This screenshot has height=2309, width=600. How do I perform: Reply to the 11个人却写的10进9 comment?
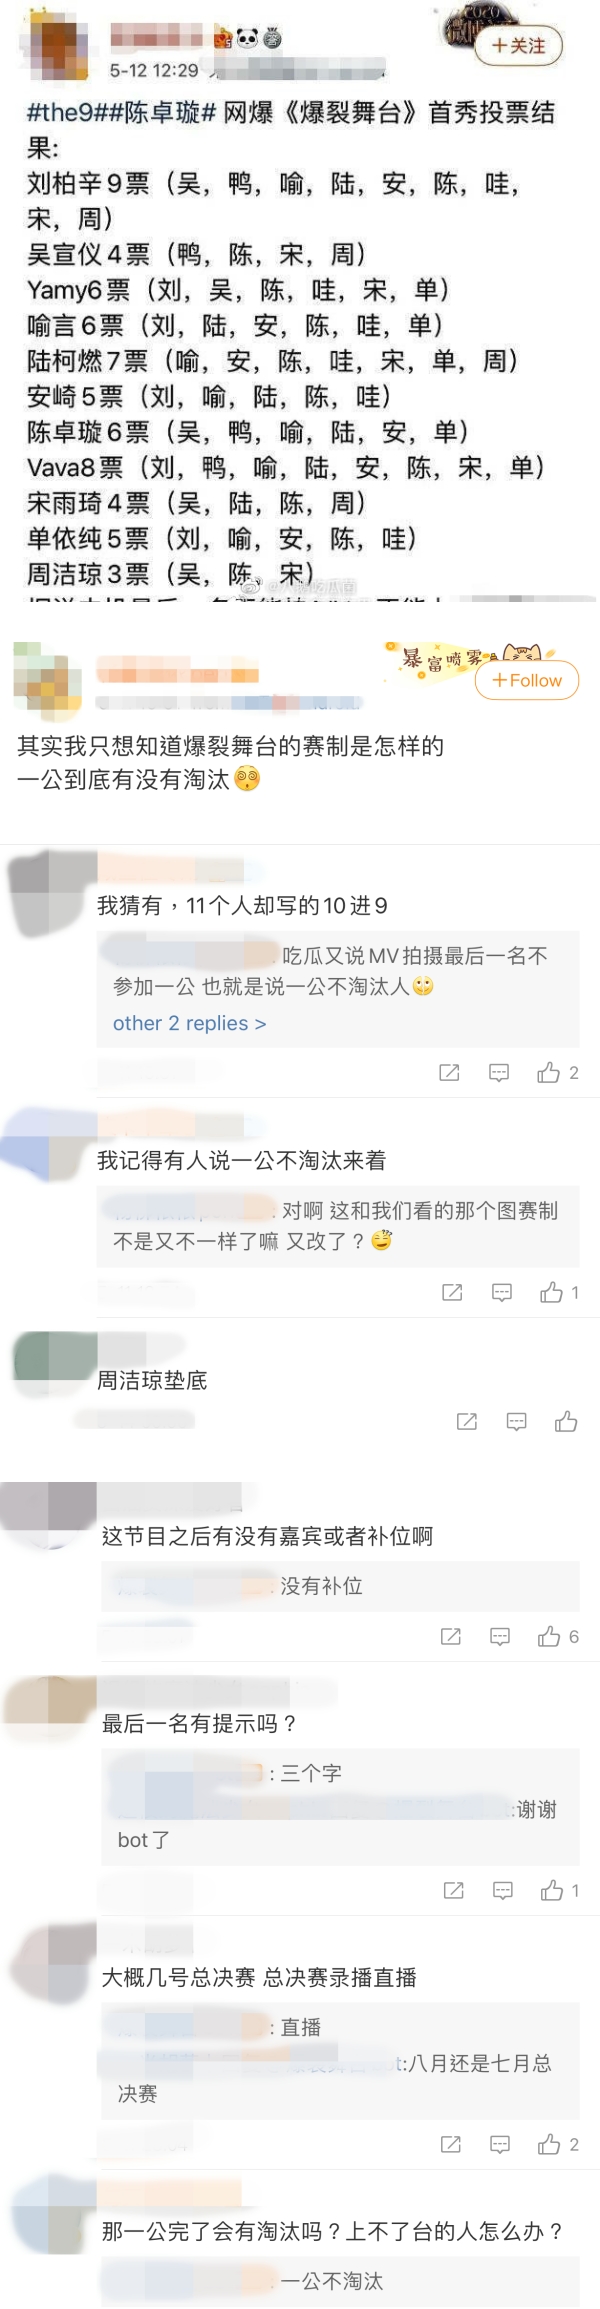(499, 1073)
